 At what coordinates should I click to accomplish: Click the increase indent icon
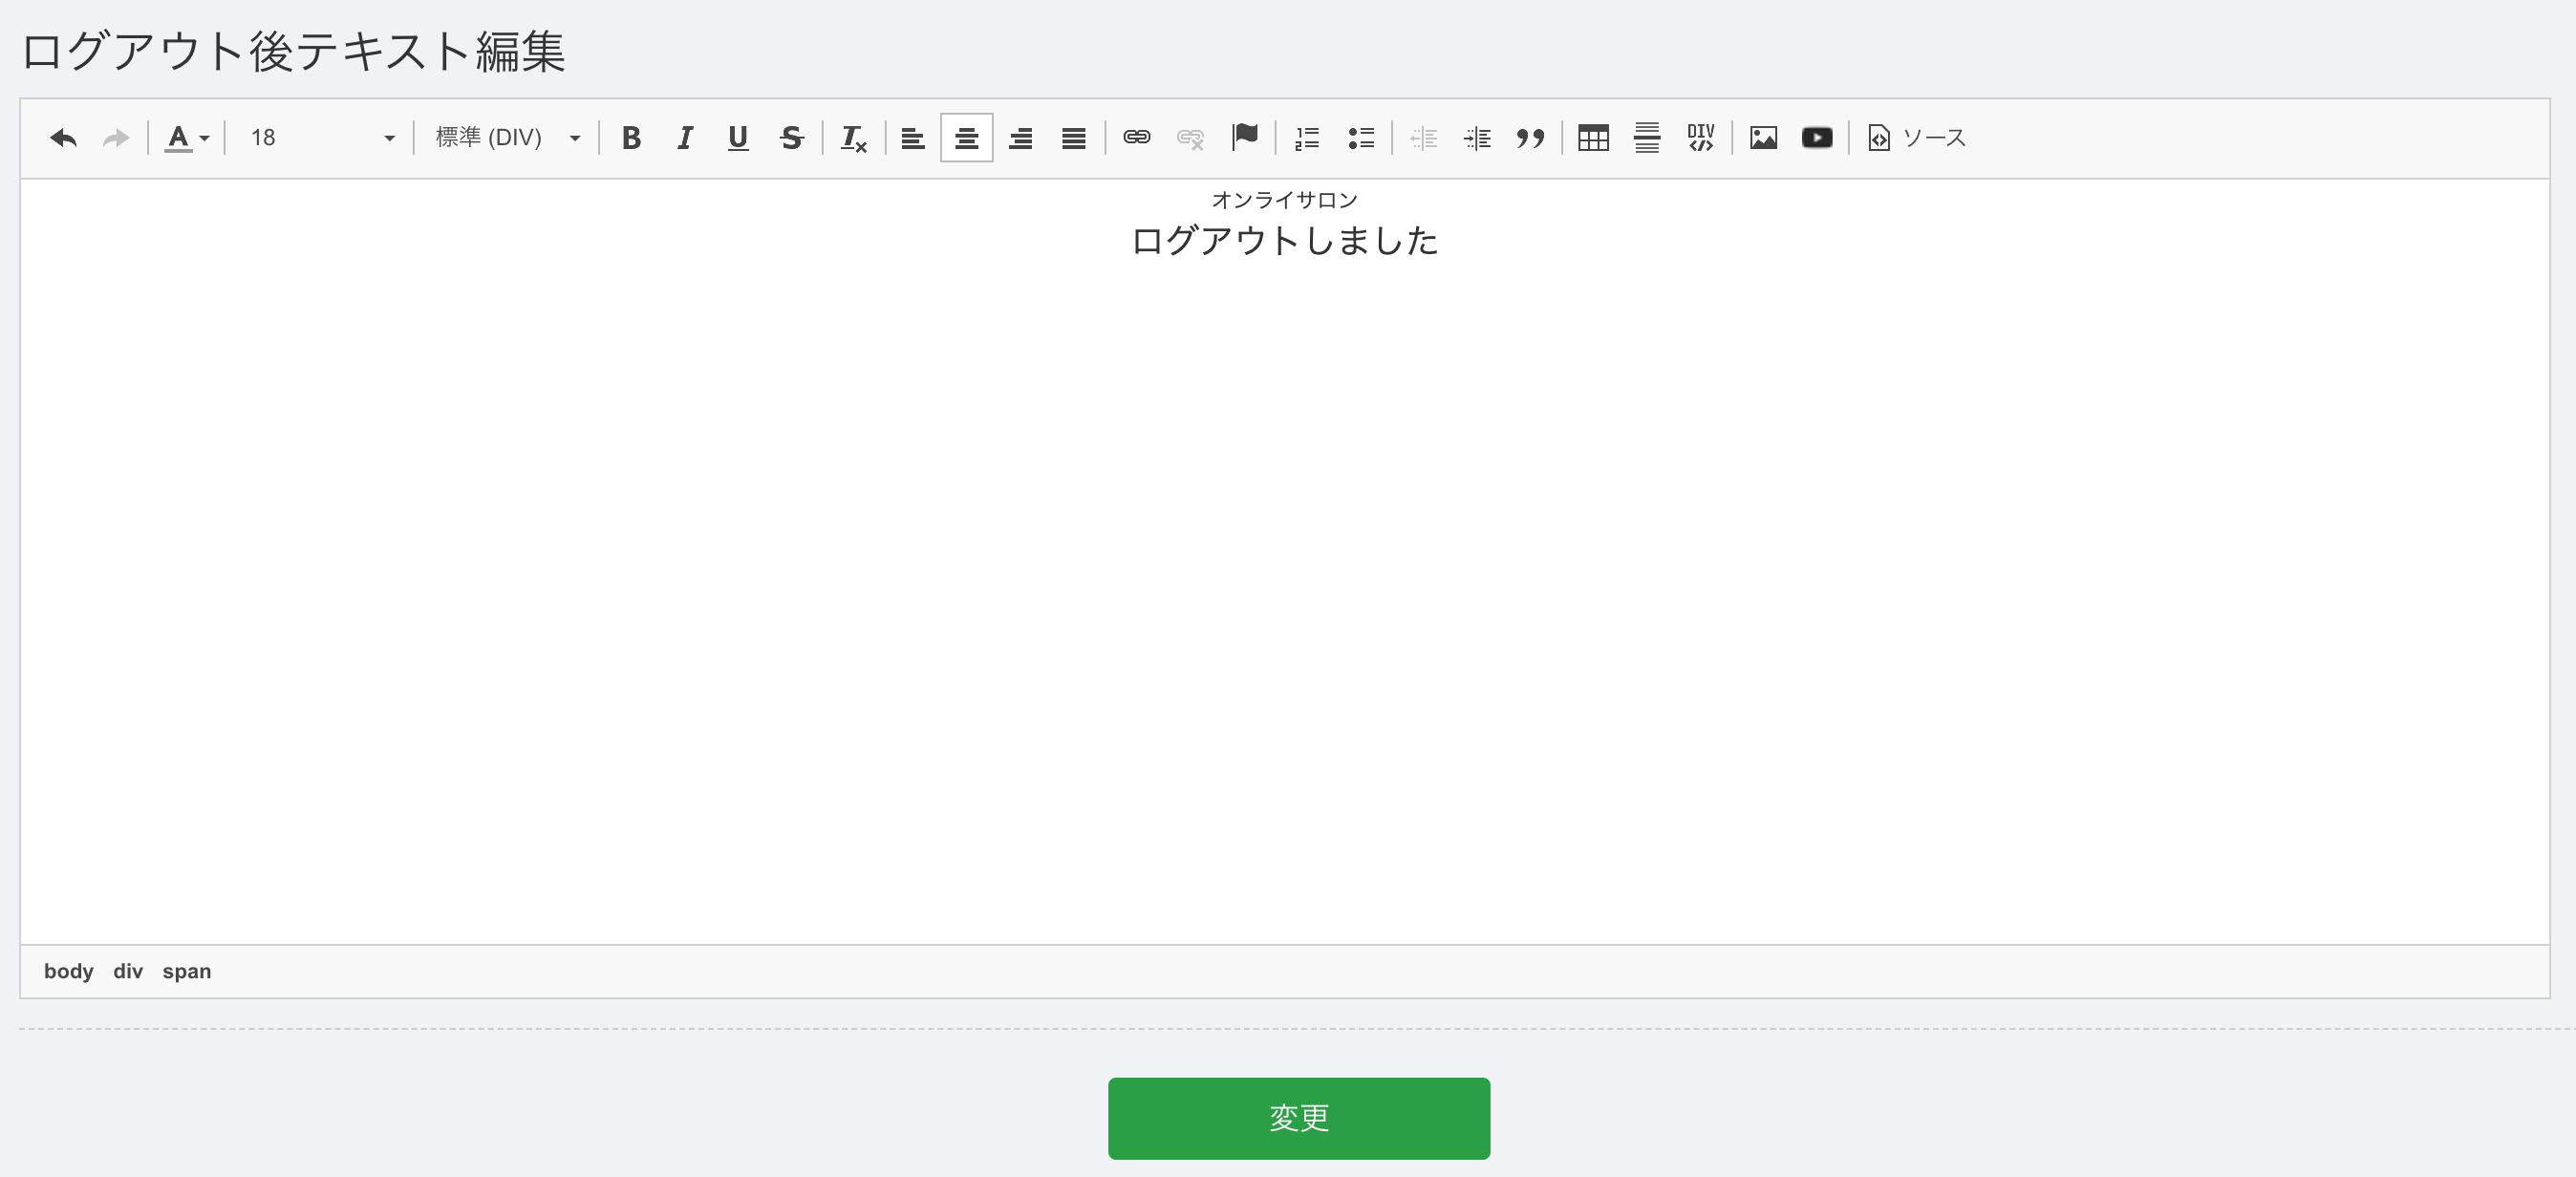coord(1477,138)
